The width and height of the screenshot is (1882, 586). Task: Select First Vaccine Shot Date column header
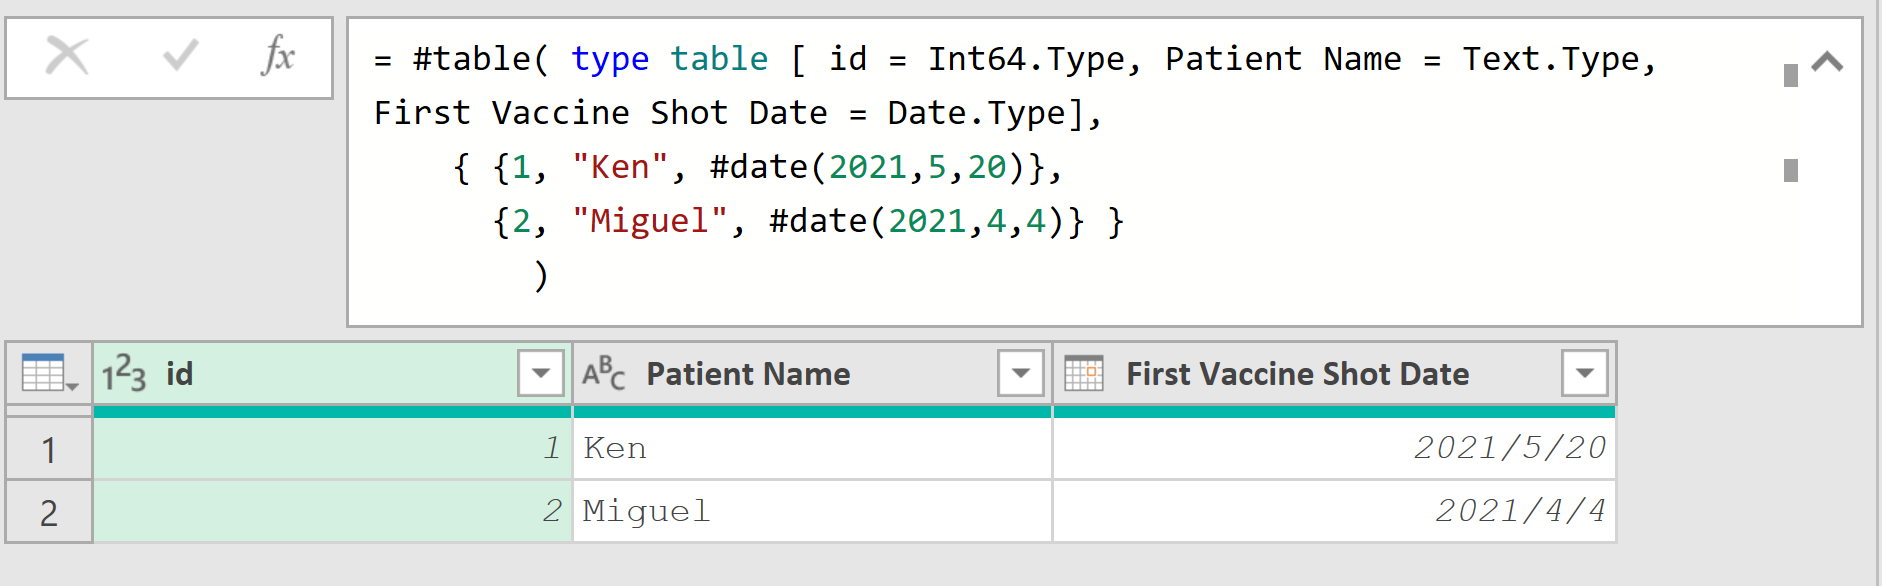point(1334,374)
